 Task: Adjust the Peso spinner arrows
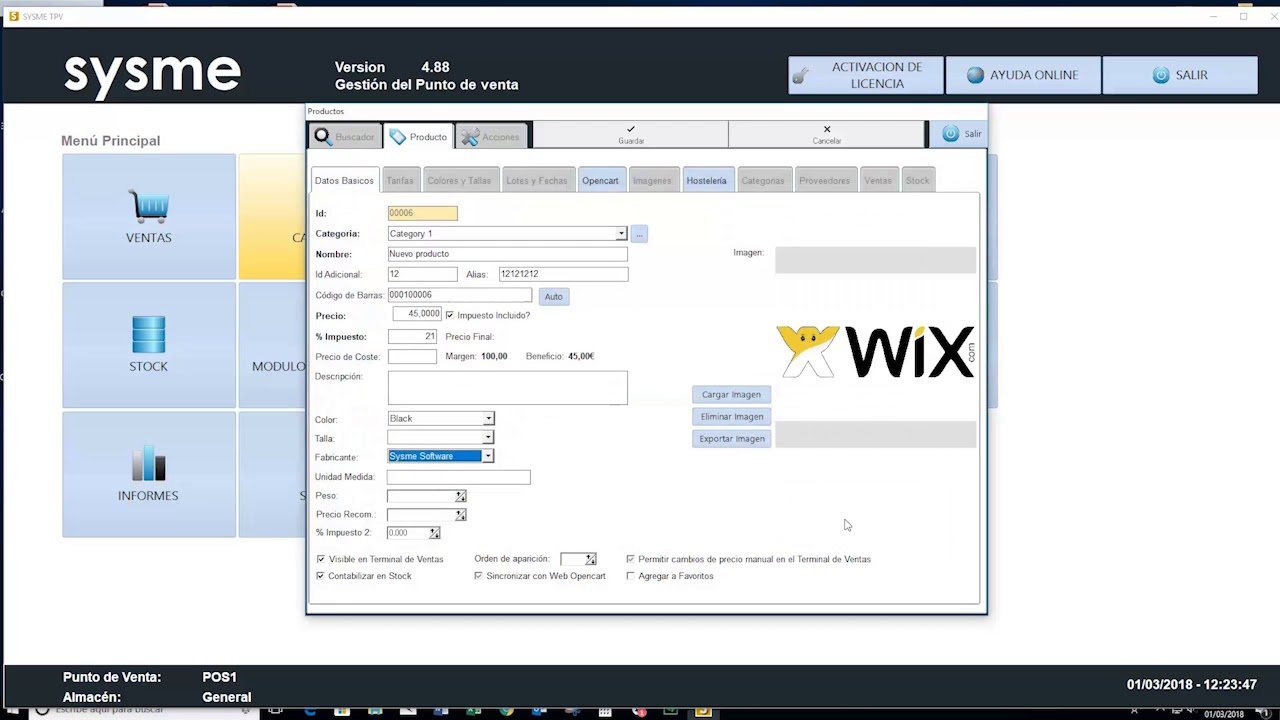tap(461, 496)
